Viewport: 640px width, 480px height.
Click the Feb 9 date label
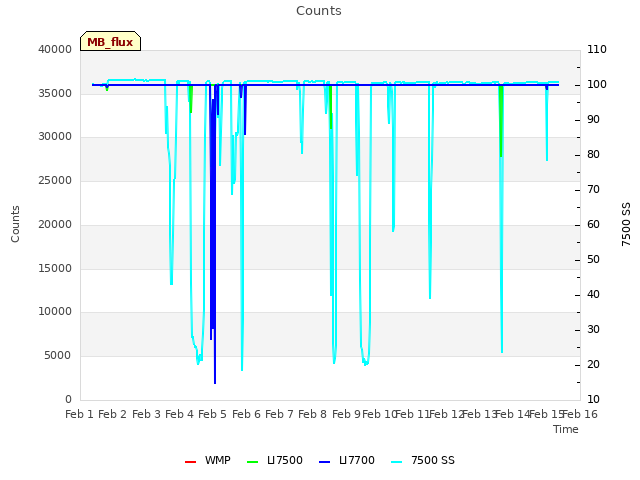coord(346,415)
